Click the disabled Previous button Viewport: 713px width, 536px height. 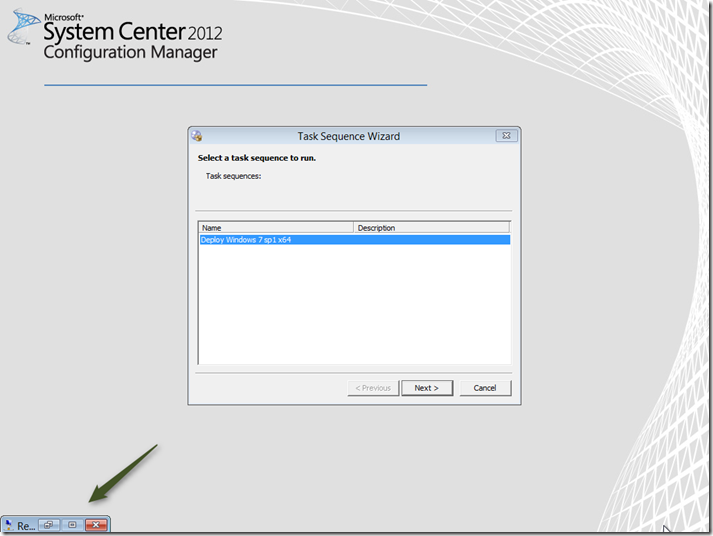(x=373, y=388)
